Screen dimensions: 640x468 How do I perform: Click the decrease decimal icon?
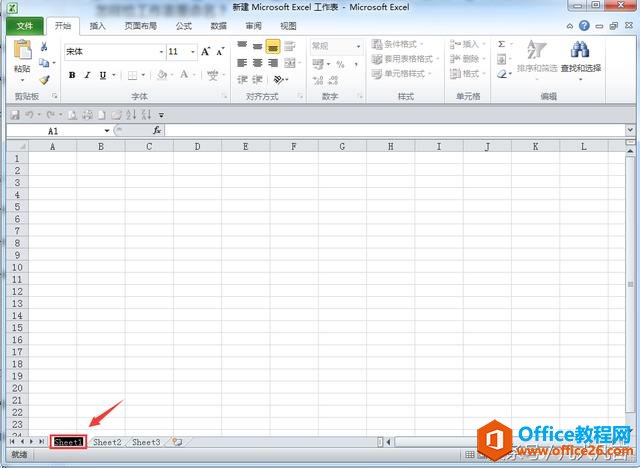[333, 80]
